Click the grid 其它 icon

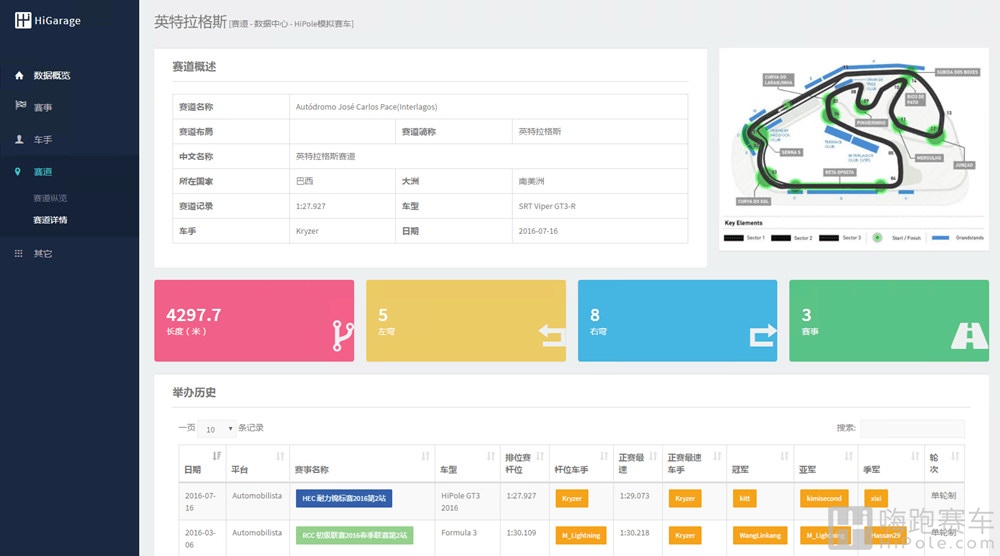pyautogui.click(x=18, y=253)
